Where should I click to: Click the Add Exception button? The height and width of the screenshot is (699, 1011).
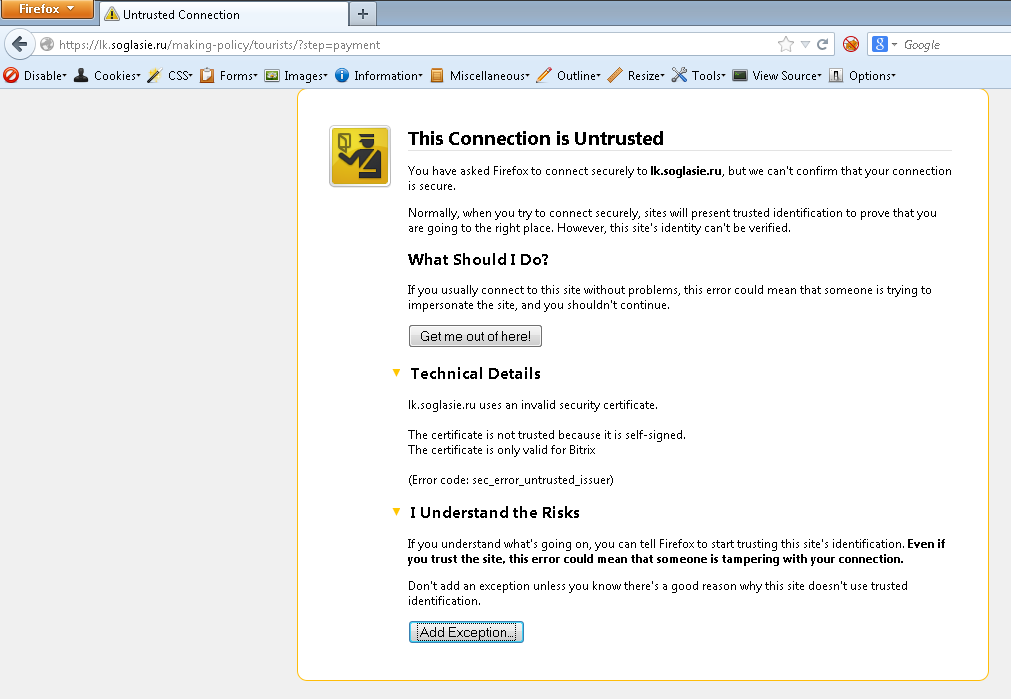click(x=466, y=632)
